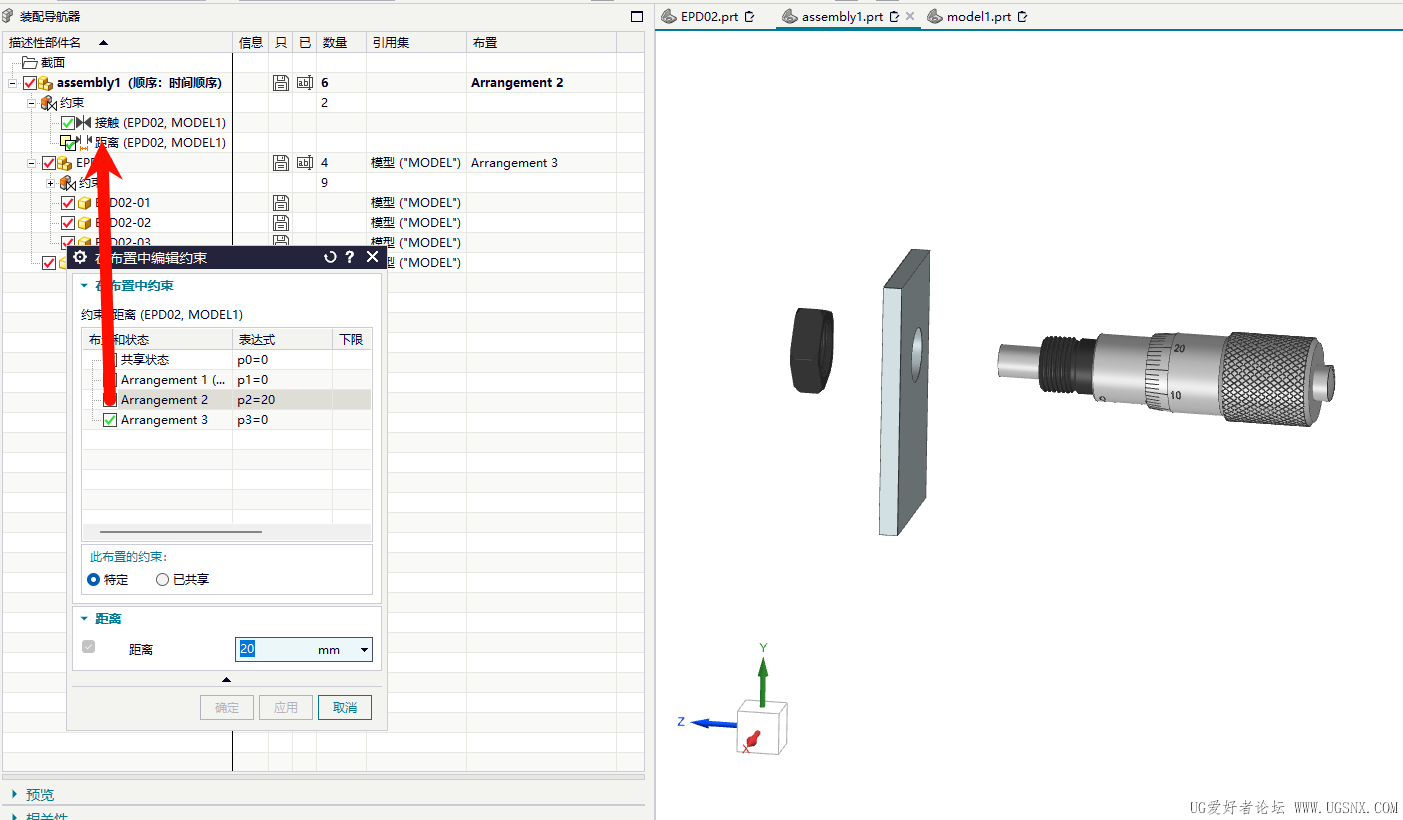The width and height of the screenshot is (1403, 820).
Task: Click the view triad orientation cube
Action: (761, 727)
